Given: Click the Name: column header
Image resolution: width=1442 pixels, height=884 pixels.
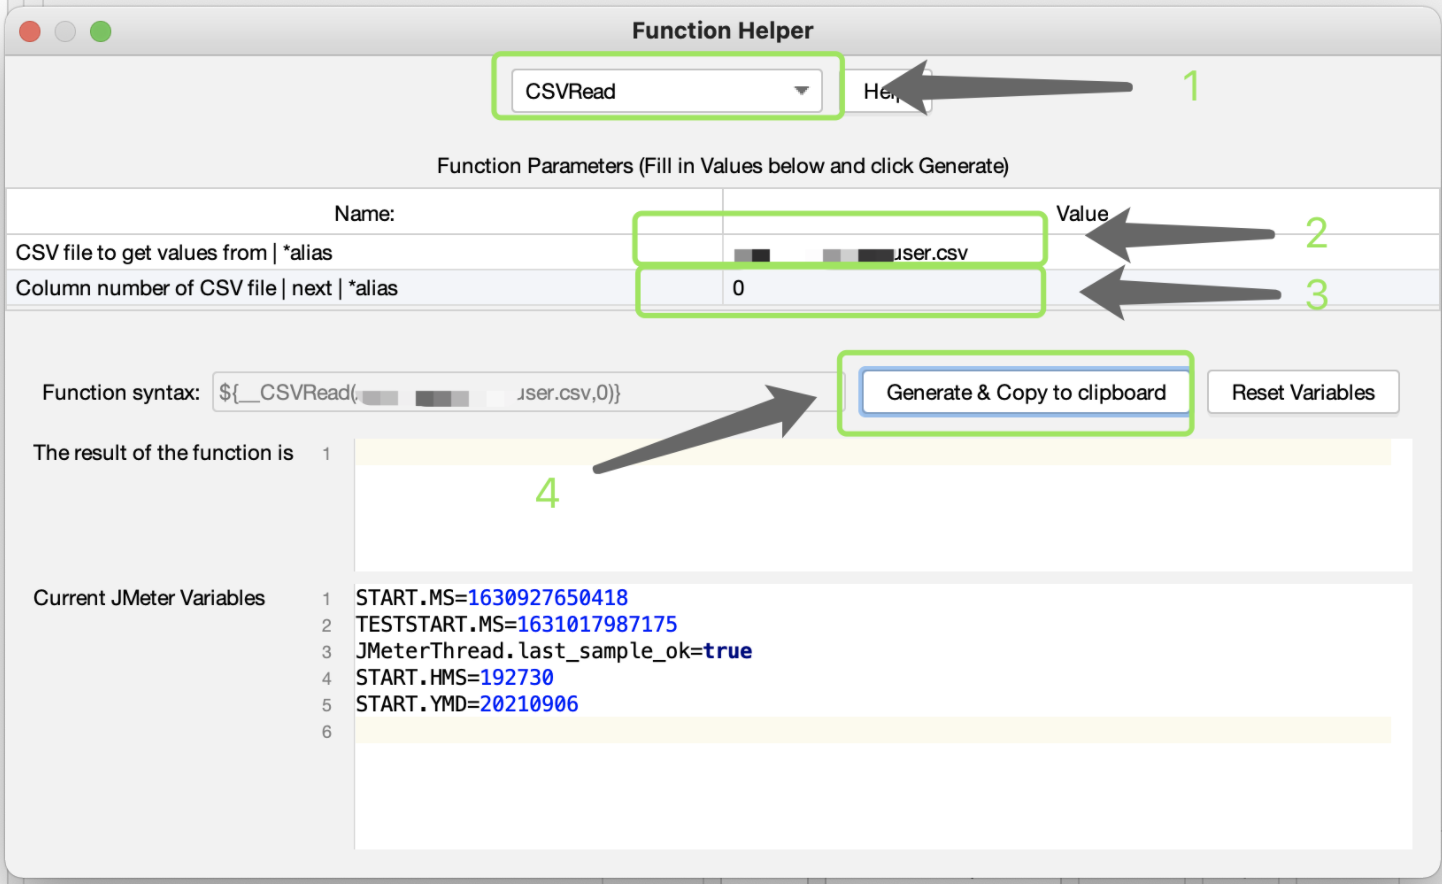Looking at the screenshot, I should [x=365, y=213].
